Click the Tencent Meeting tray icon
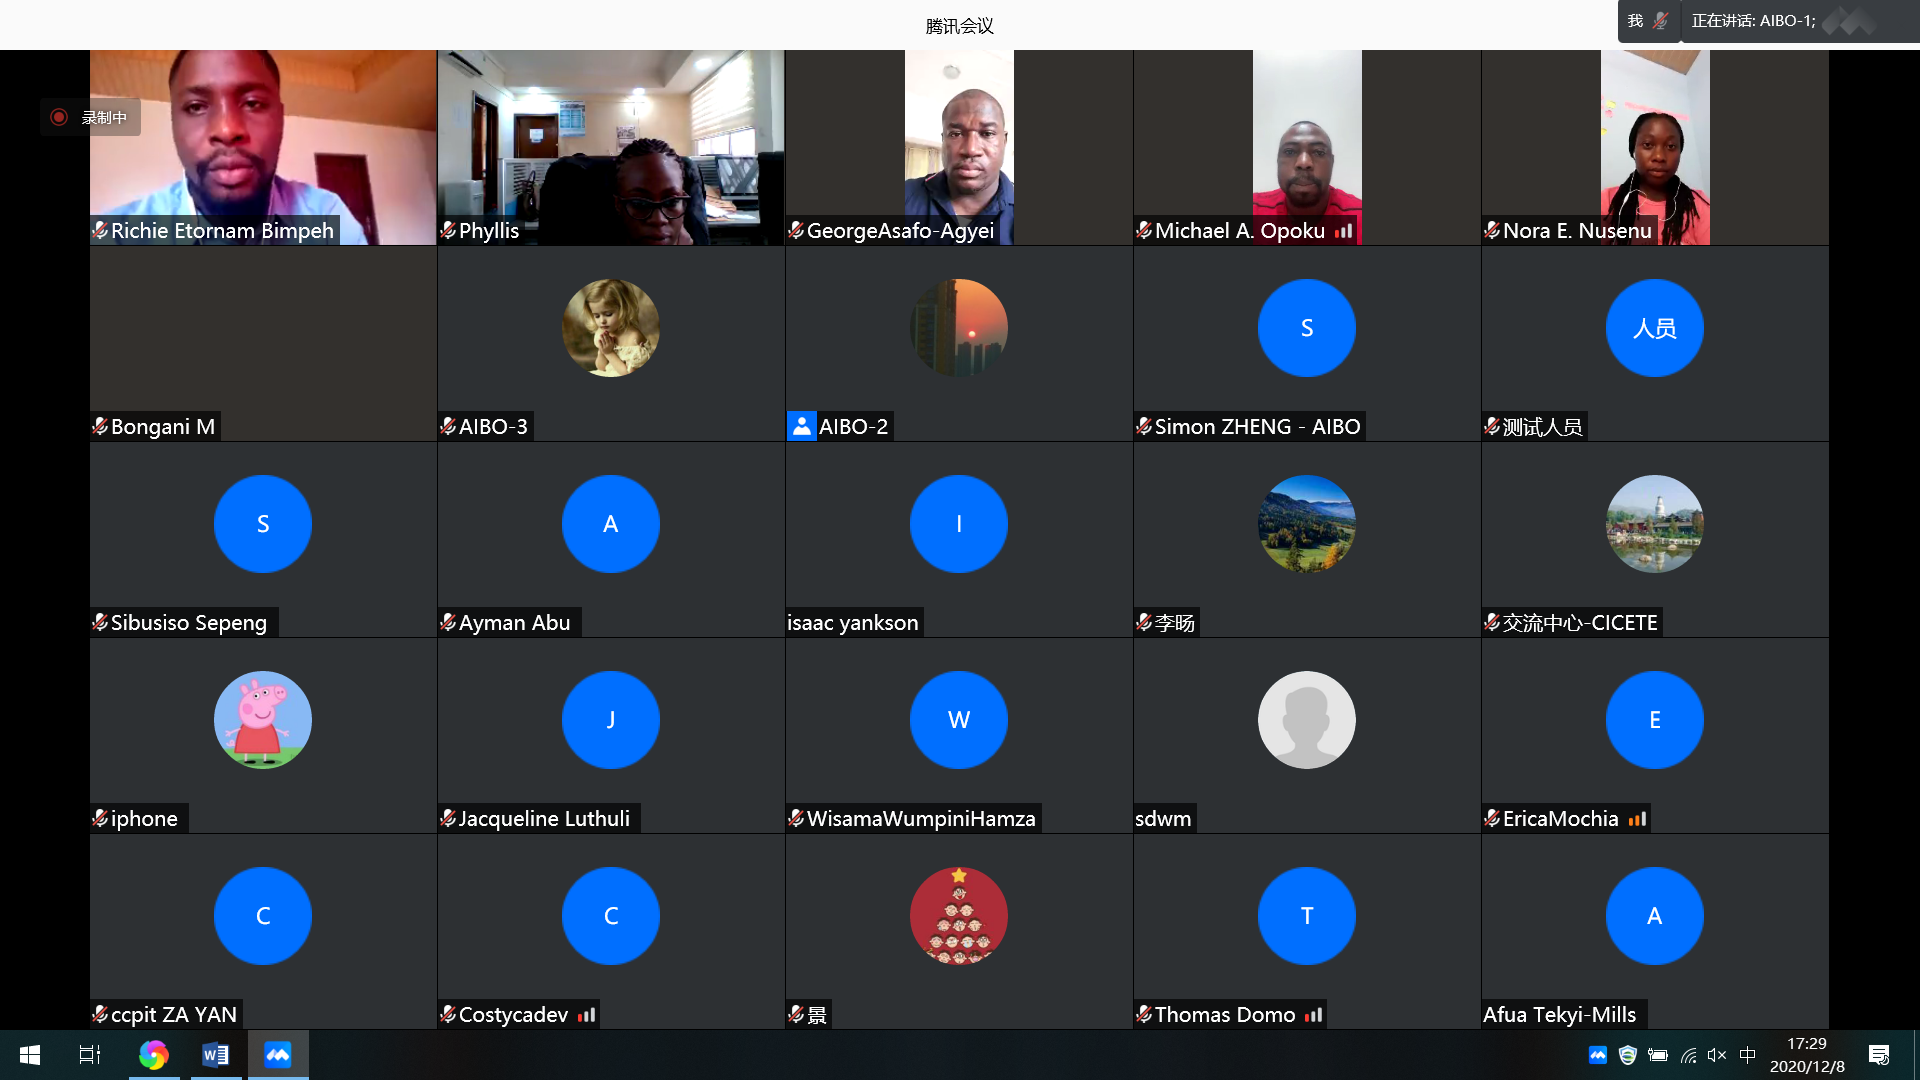This screenshot has width=1920, height=1080. click(1598, 1055)
